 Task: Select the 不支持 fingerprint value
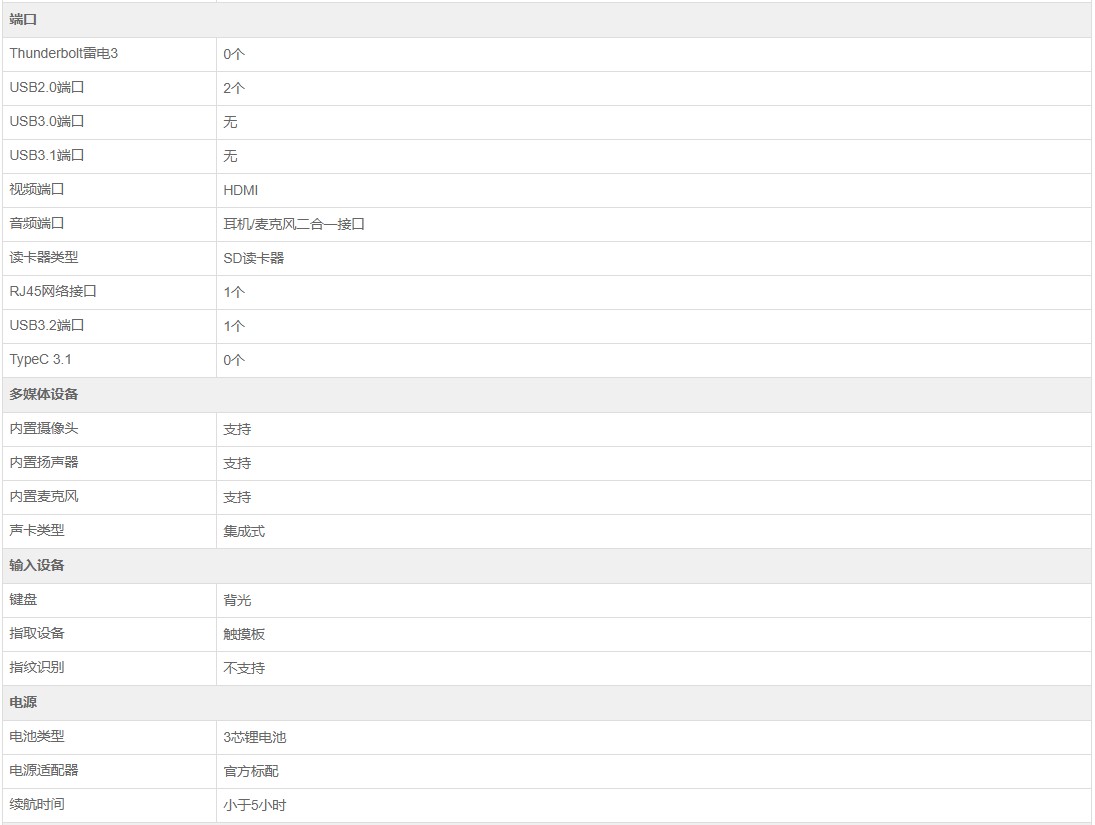(x=244, y=668)
